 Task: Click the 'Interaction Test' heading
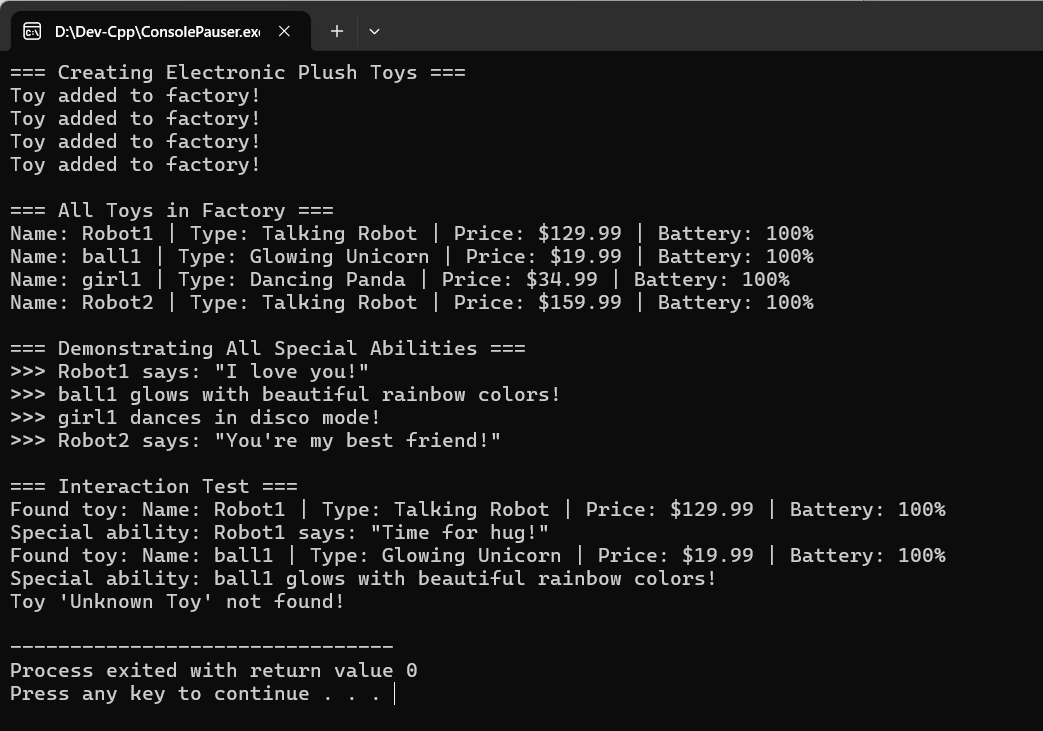point(153,486)
